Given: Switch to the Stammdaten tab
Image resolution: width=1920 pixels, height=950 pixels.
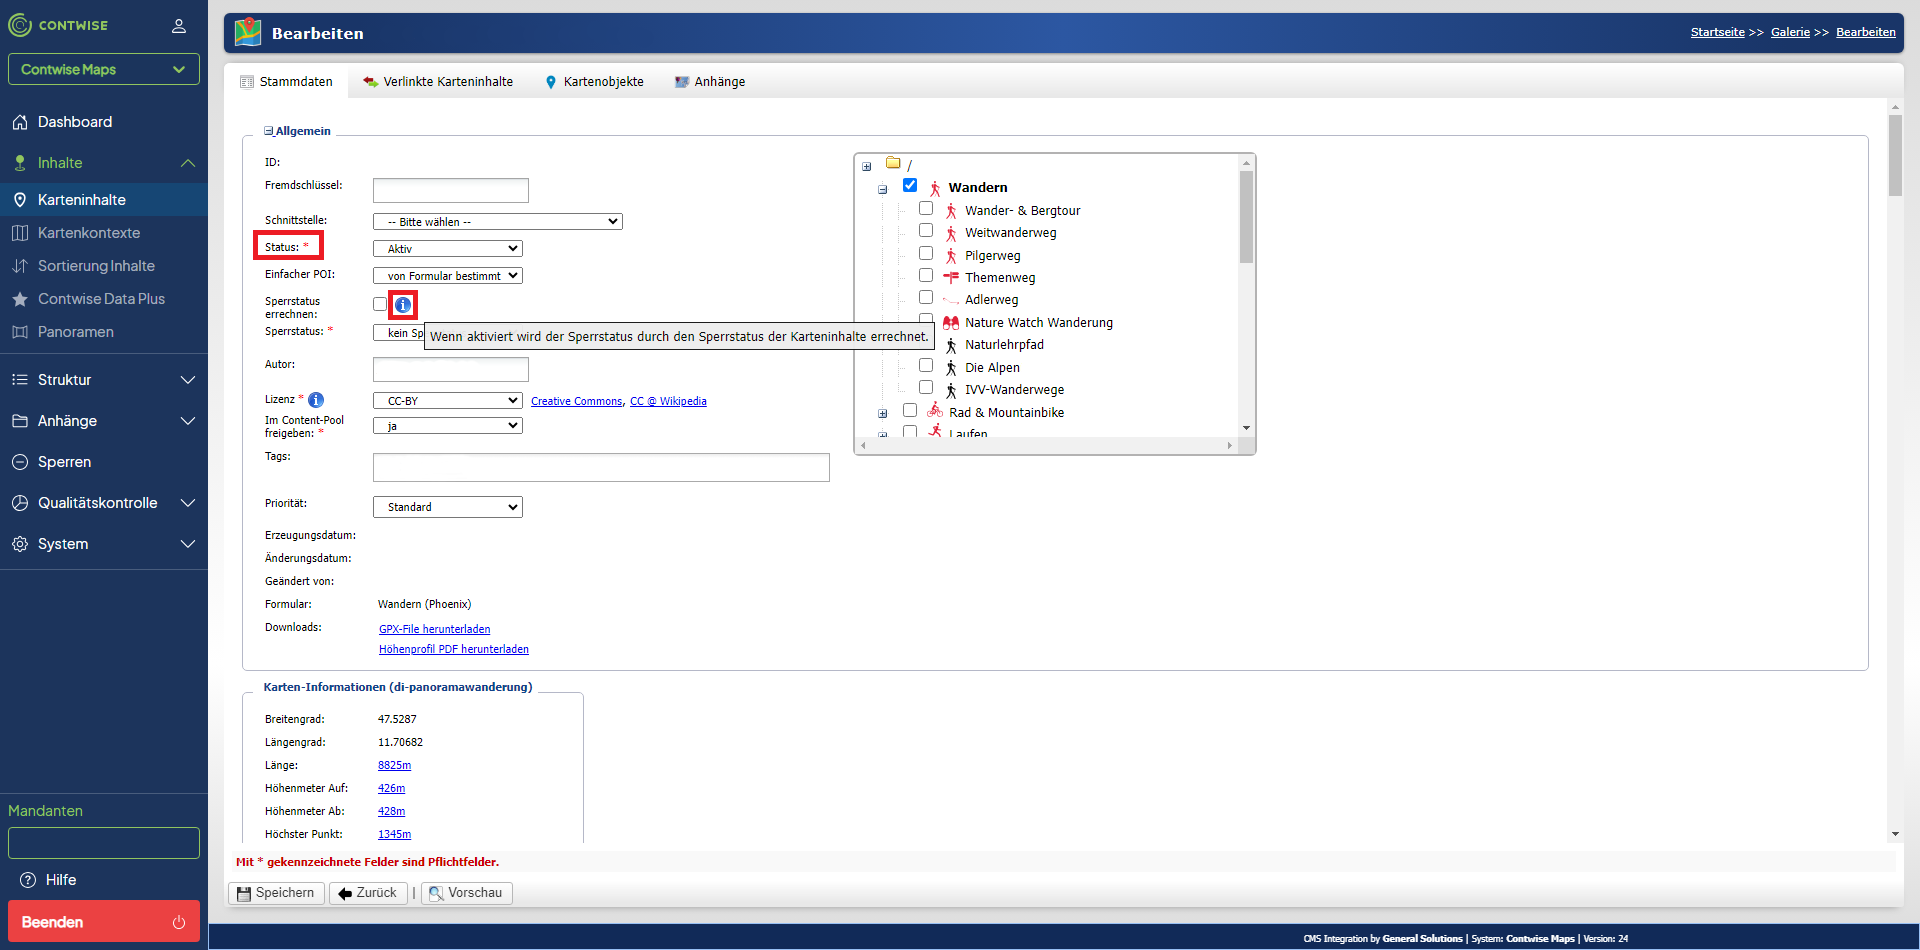Looking at the screenshot, I should click(x=287, y=82).
